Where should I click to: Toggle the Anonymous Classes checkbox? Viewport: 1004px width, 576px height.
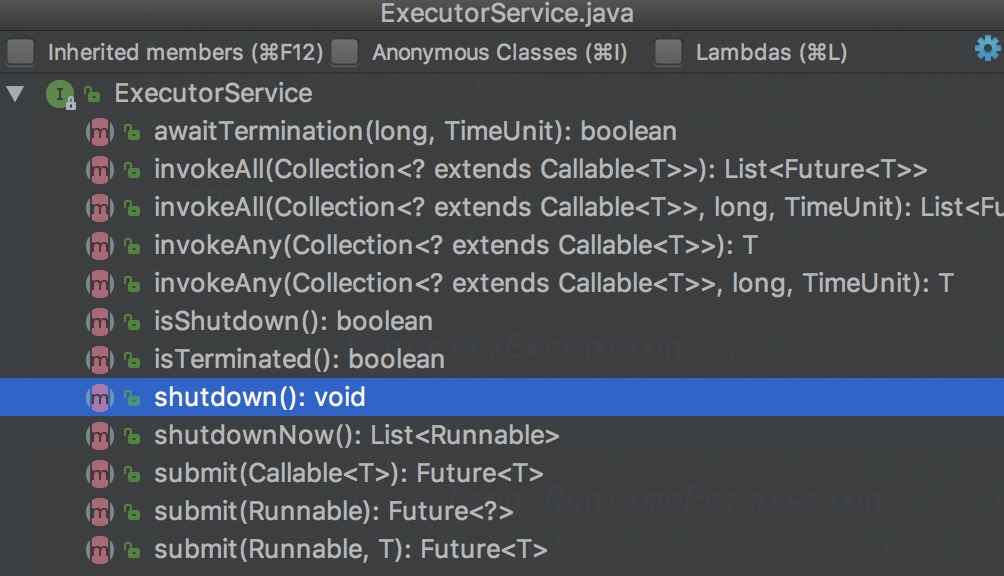point(345,52)
